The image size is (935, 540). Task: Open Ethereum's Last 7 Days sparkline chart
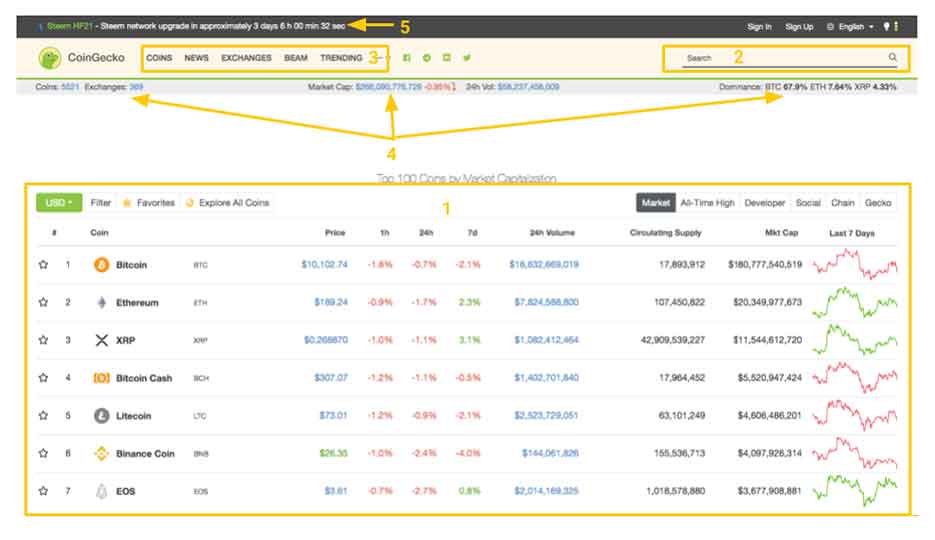(854, 302)
